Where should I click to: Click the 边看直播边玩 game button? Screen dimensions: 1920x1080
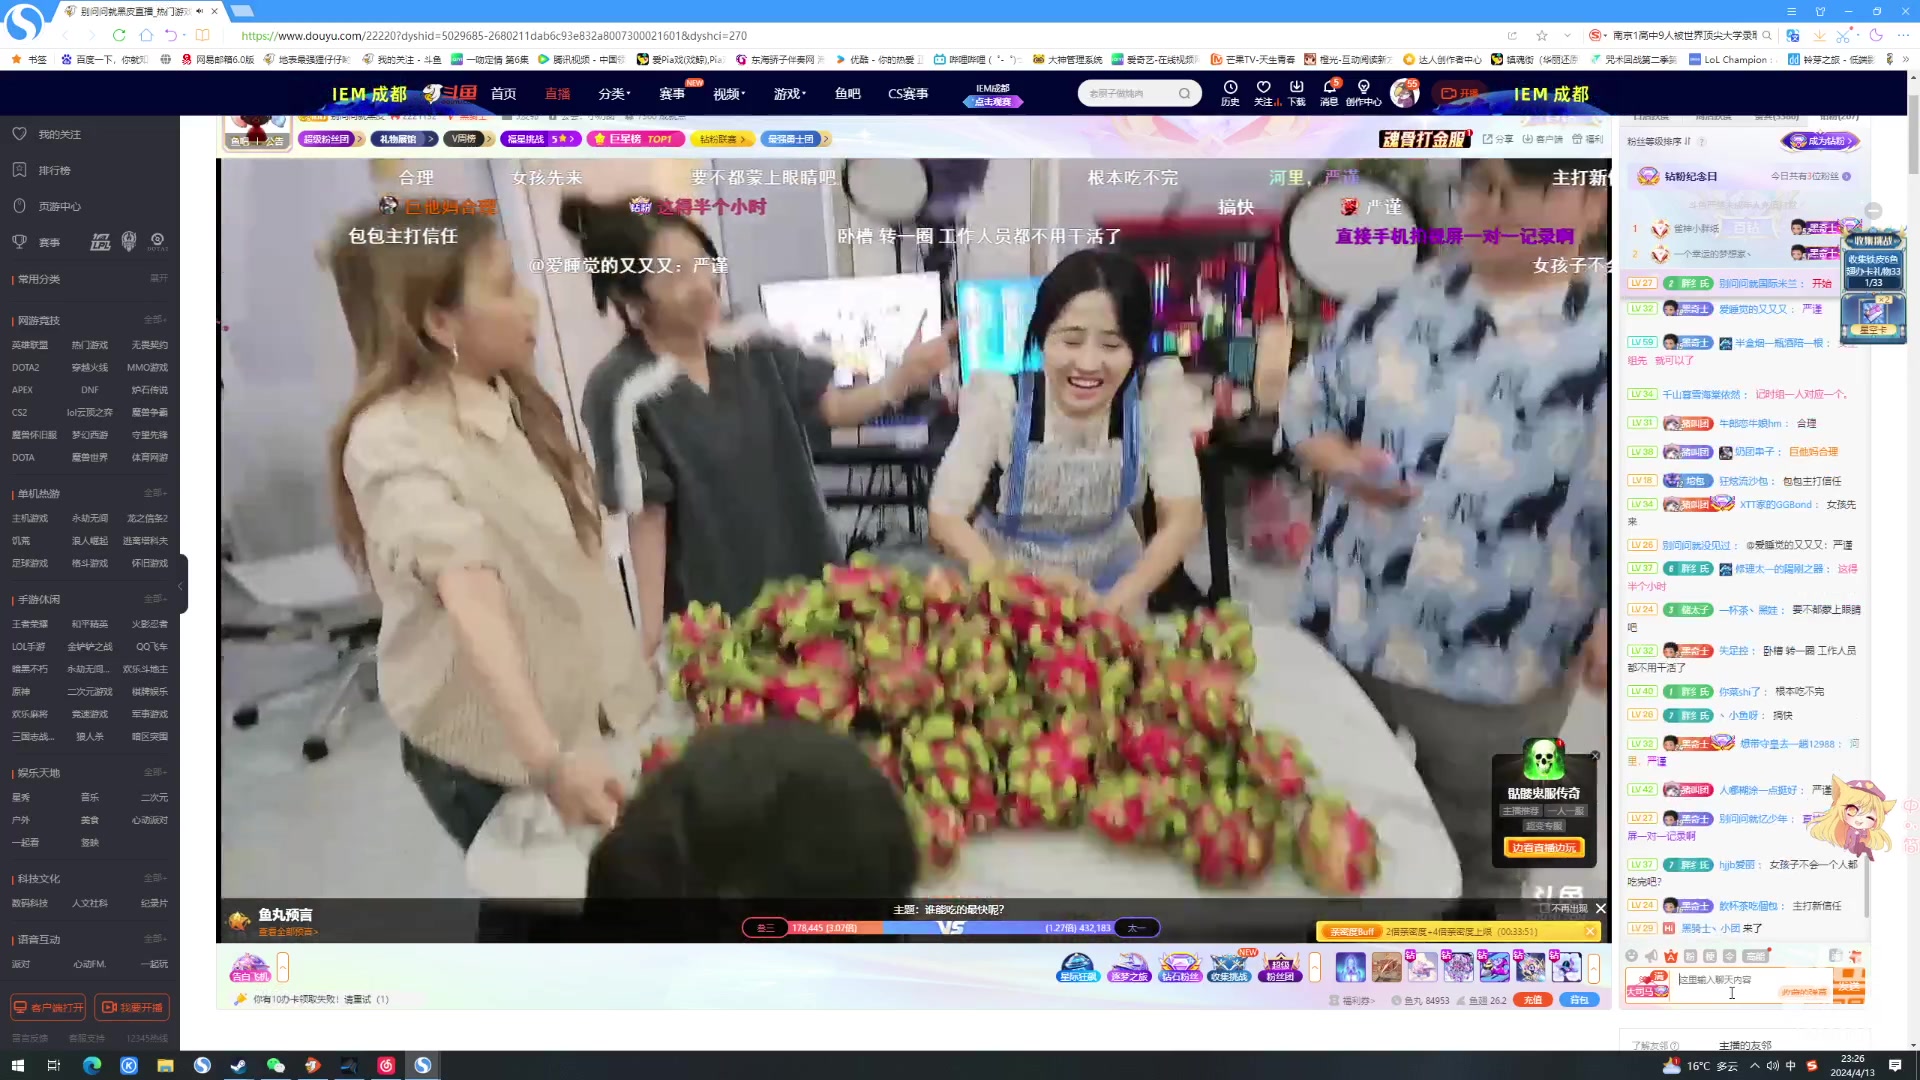[1544, 848]
